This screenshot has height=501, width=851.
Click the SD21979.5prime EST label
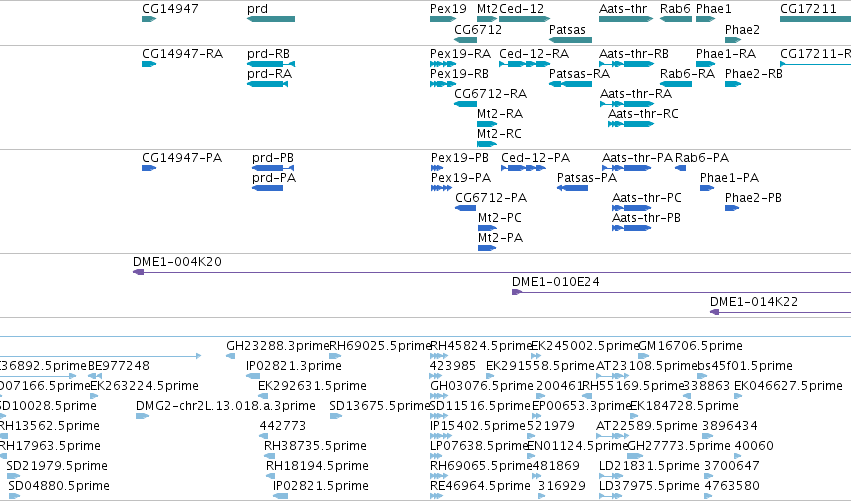click(57, 467)
